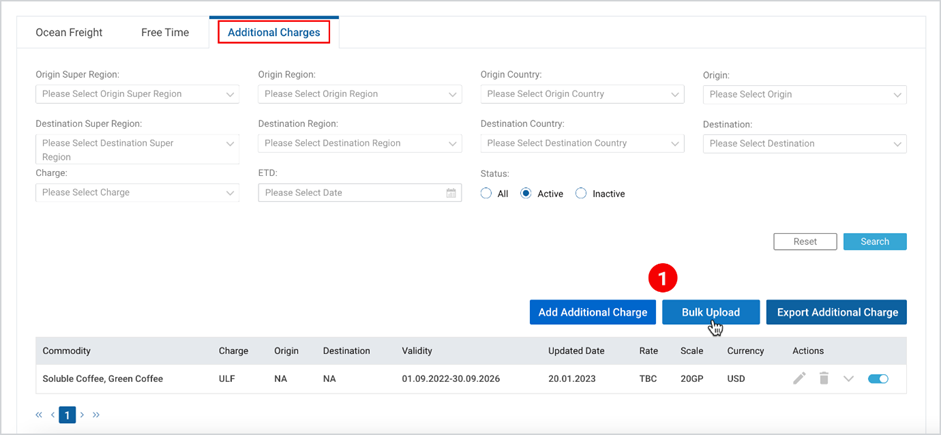This screenshot has height=435, width=941.
Task: Click the Rate column header
Action: click(649, 350)
